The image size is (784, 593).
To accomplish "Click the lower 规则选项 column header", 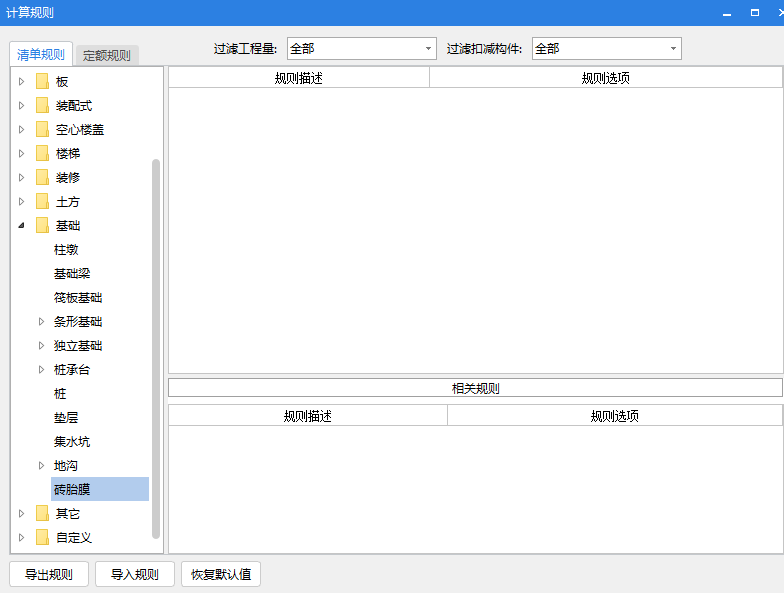I will (614, 416).
